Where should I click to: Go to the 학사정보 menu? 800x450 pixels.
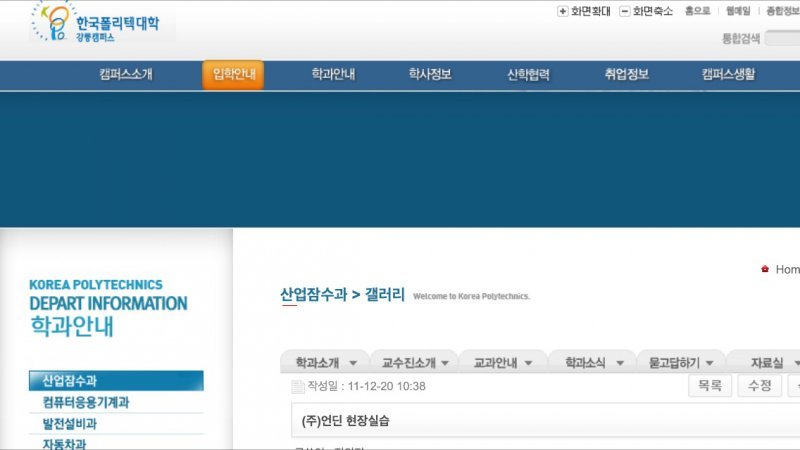point(430,75)
